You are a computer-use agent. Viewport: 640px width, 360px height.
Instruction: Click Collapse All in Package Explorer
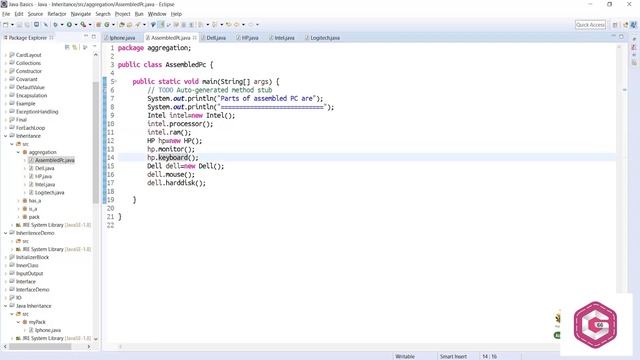[x=67, y=47]
